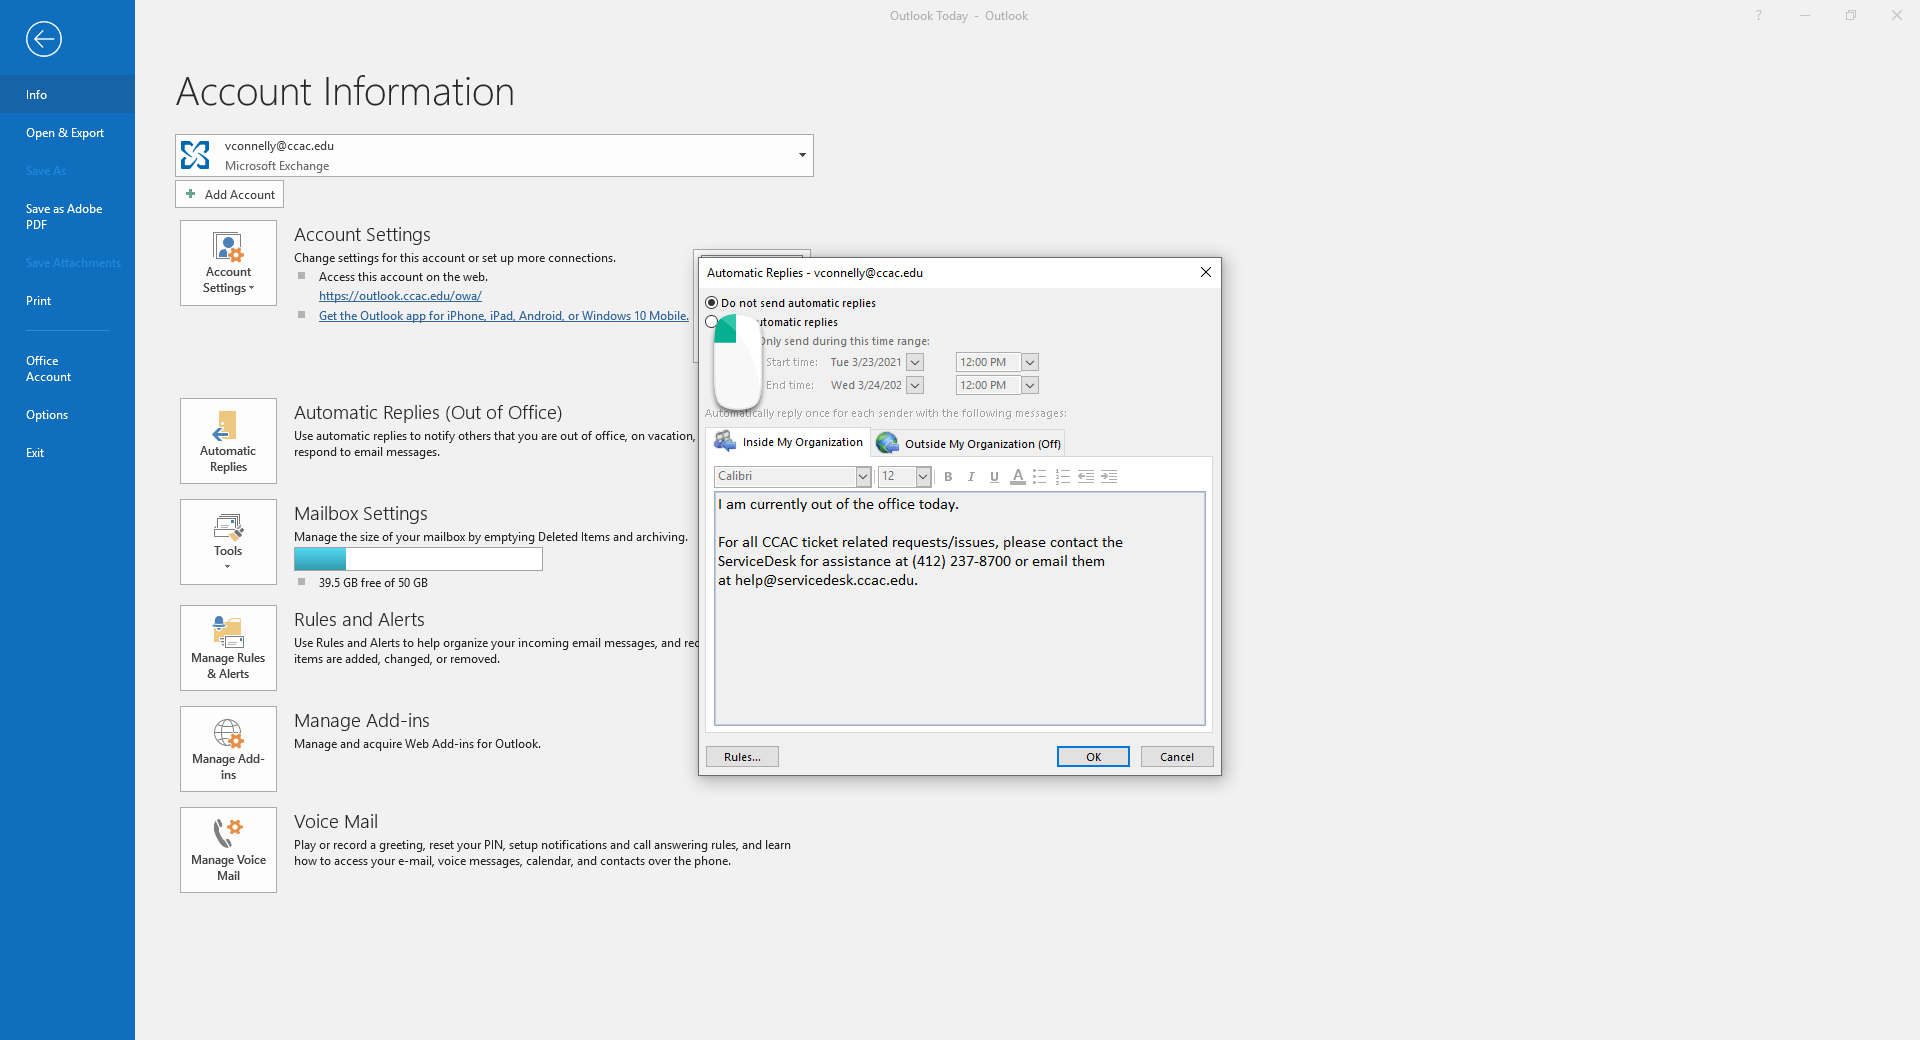
Task: Select the Do not send automatic replies option
Action: tap(711, 303)
